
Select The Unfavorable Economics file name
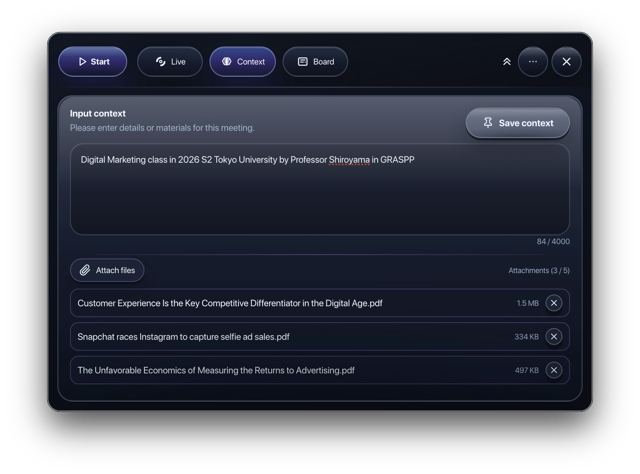216,370
